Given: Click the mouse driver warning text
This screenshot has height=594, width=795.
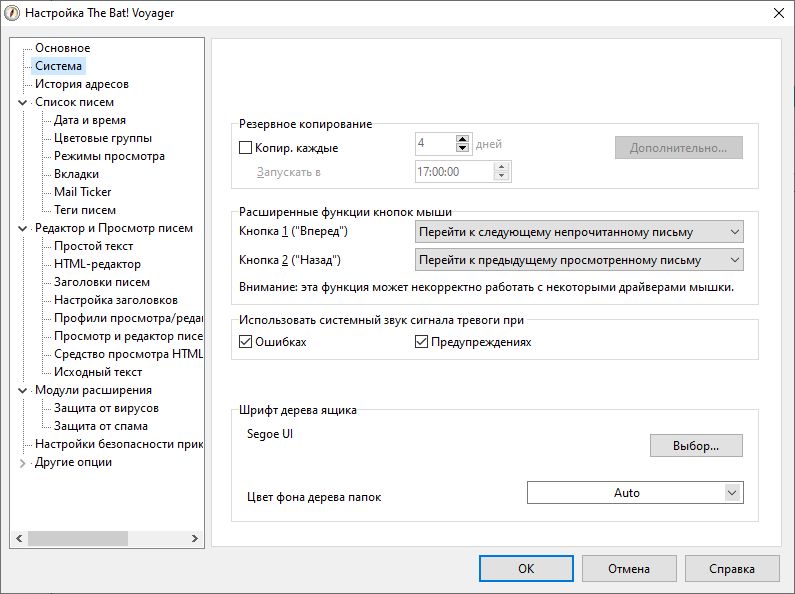Looking at the screenshot, I should click(x=486, y=287).
